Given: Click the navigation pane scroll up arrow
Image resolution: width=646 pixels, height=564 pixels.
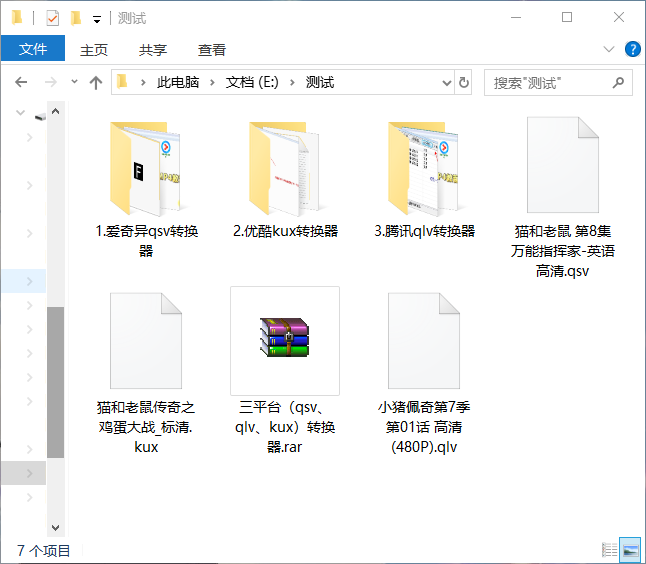Looking at the screenshot, I should coord(56,111).
